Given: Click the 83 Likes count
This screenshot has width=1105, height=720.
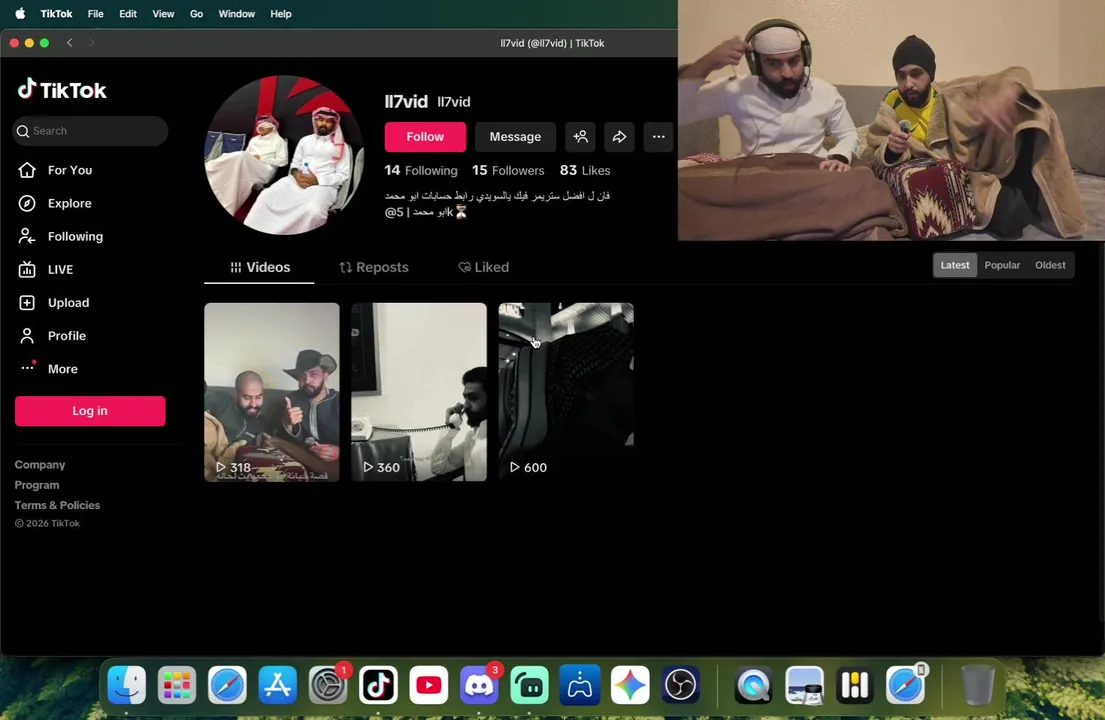Looking at the screenshot, I should (585, 170).
